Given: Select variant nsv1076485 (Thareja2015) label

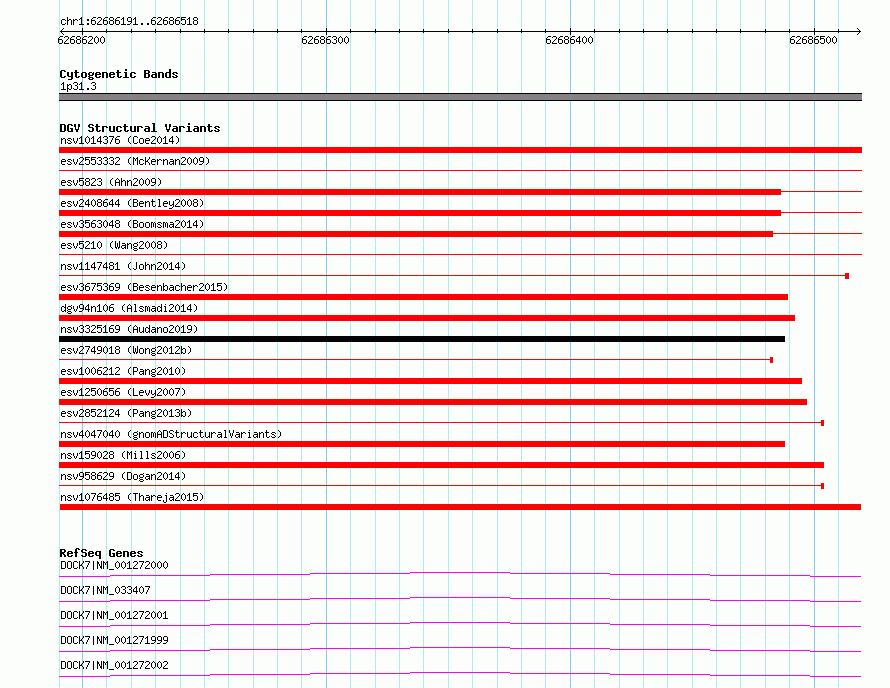Looking at the screenshot, I should pyautogui.click(x=132, y=497).
